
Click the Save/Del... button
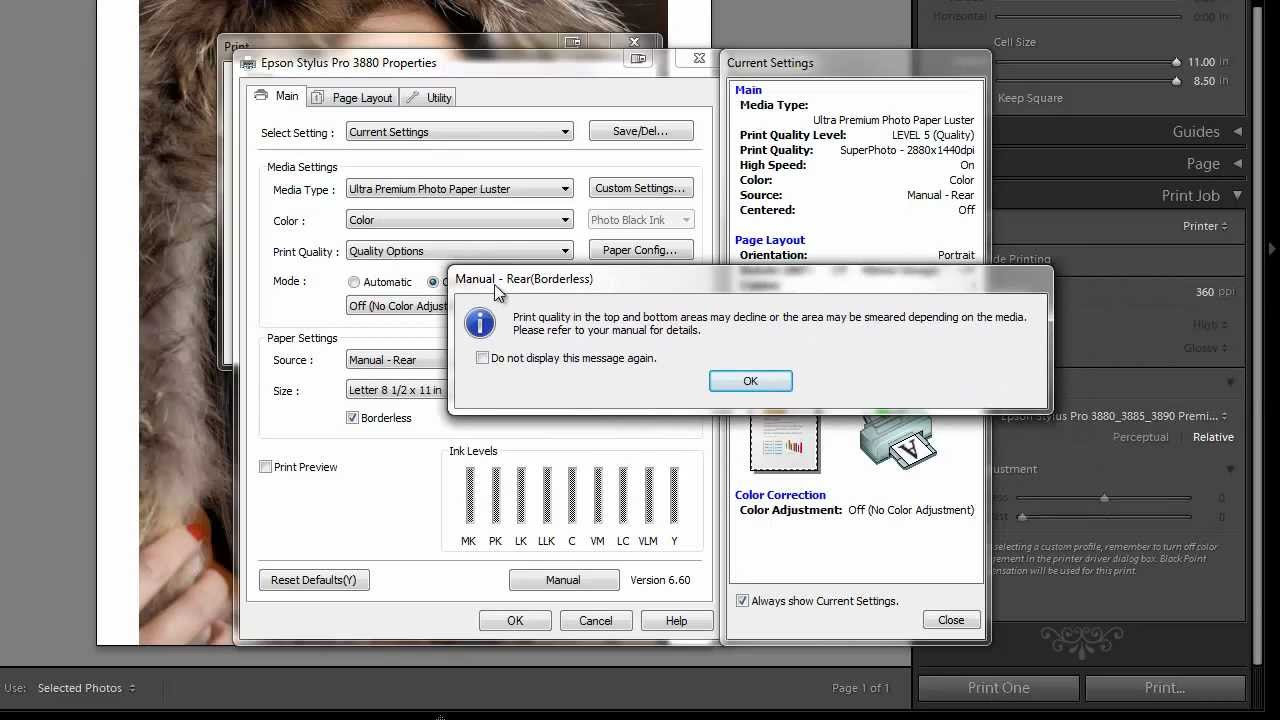640,131
